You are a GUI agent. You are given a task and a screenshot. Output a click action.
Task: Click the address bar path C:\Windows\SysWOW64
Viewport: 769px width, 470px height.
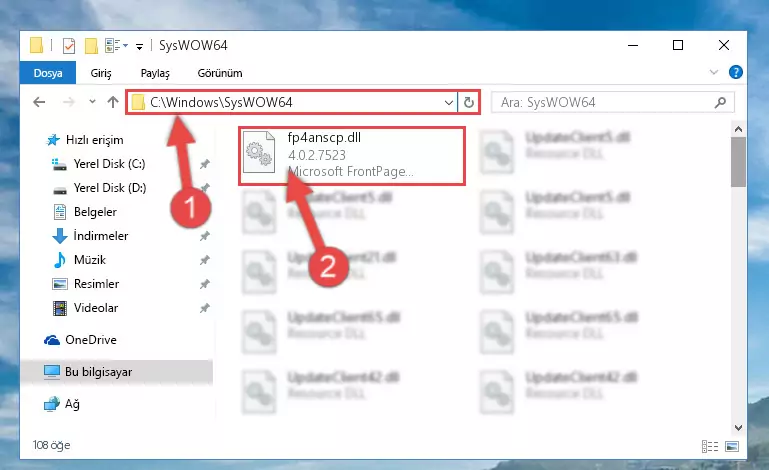pos(221,102)
